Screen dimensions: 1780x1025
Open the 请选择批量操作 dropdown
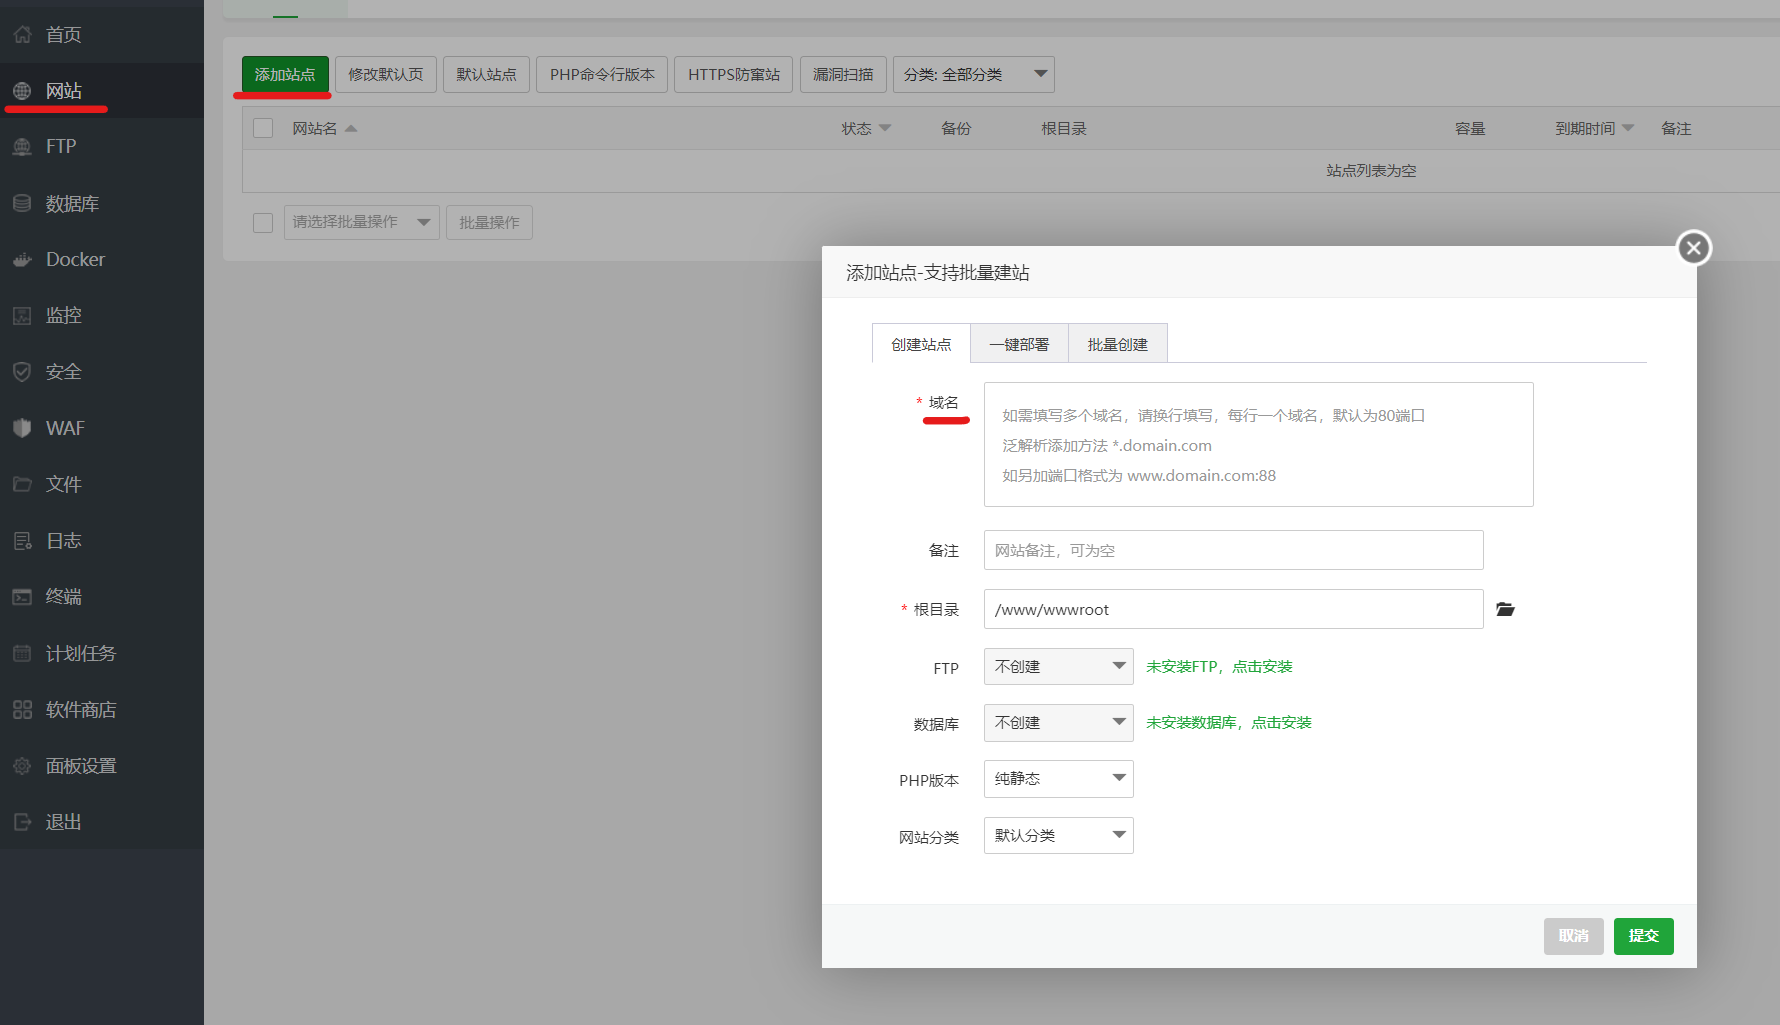pyautogui.click(x=361, y=222)
